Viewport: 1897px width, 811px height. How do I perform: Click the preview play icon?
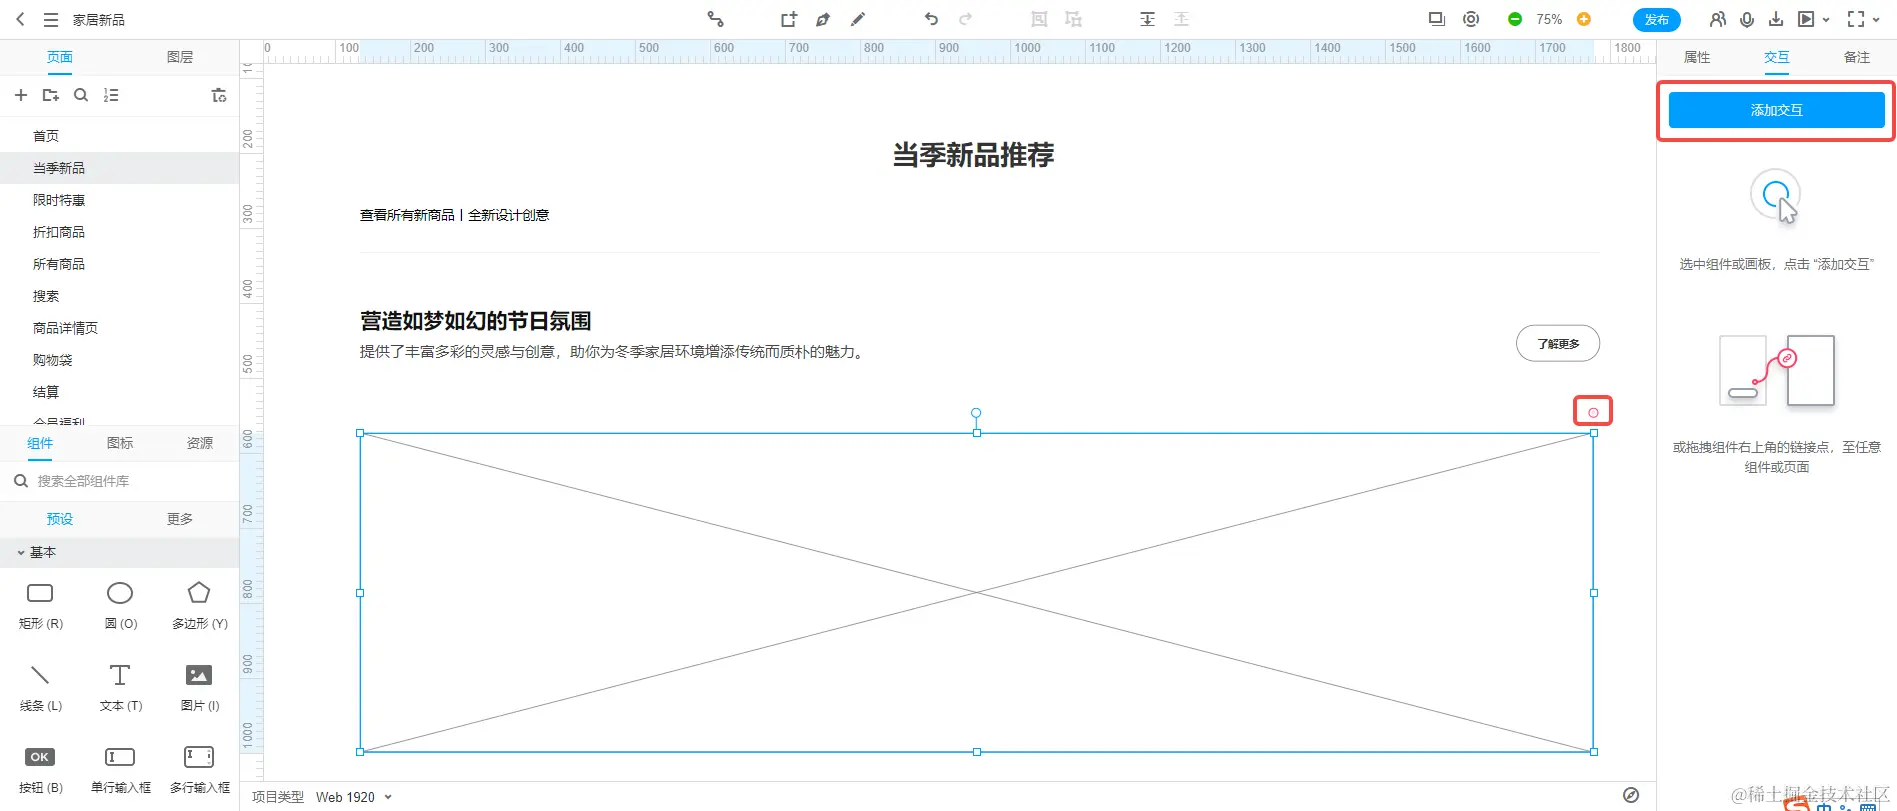click(1806, 19)
